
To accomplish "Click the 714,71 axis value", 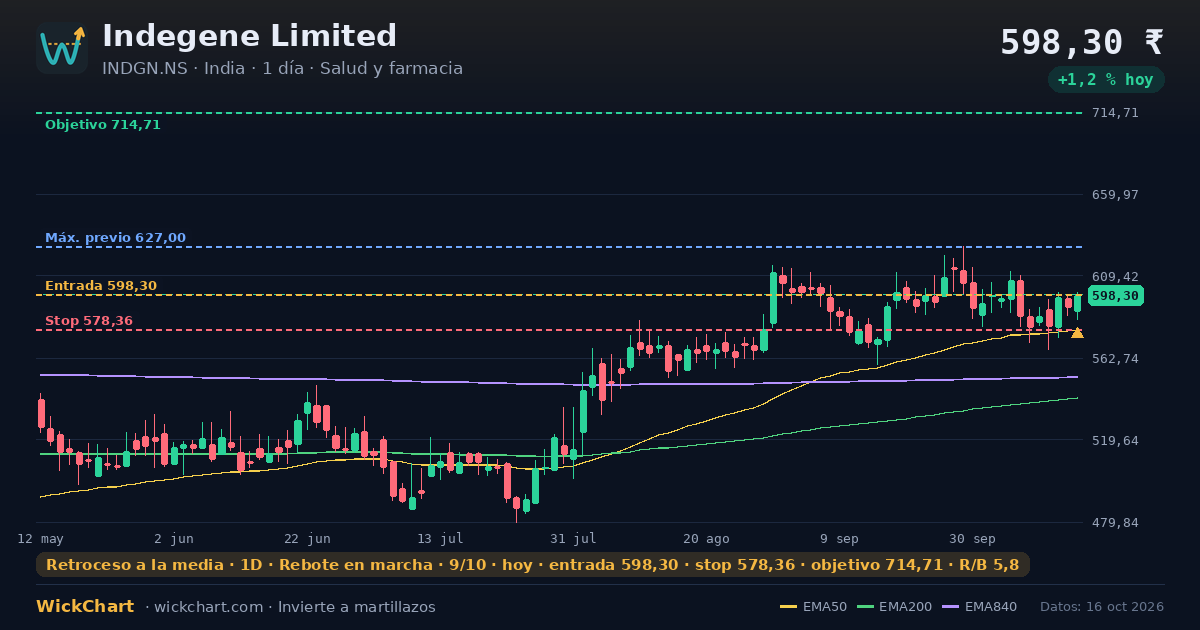I will click(1115, 113).
